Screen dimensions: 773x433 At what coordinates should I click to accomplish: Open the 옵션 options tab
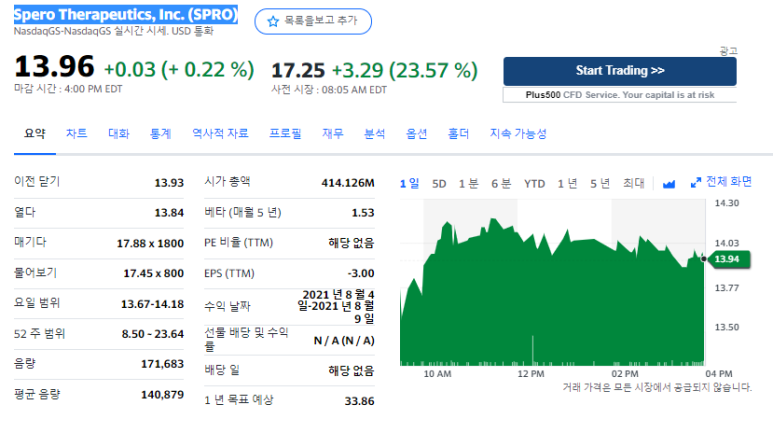[417, 134]
